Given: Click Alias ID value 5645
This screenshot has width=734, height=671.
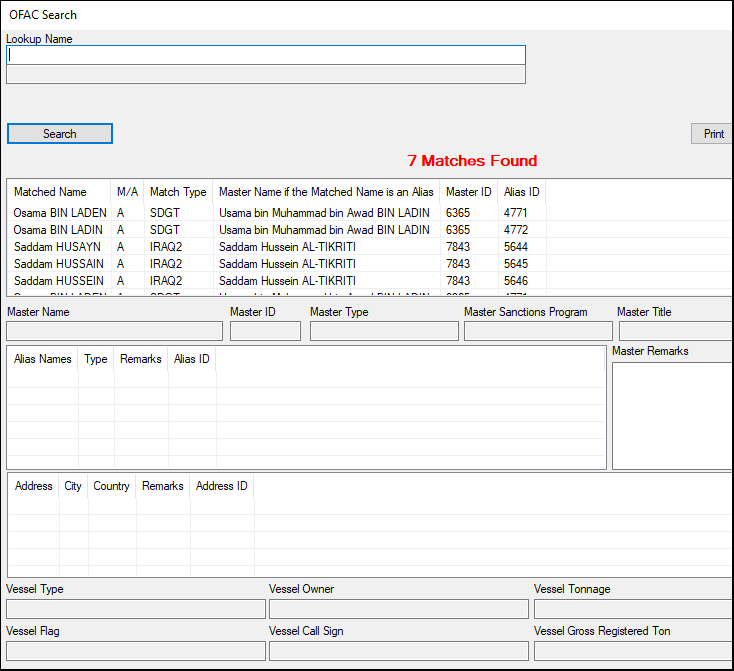Looking at the screenshot, I should point(516,264).
